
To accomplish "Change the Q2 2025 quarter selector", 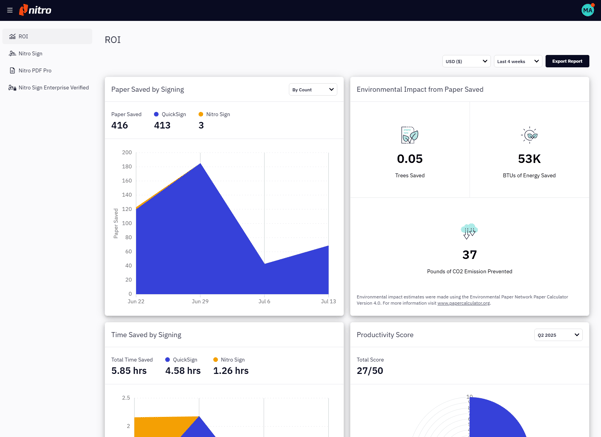I will point(558,335).
